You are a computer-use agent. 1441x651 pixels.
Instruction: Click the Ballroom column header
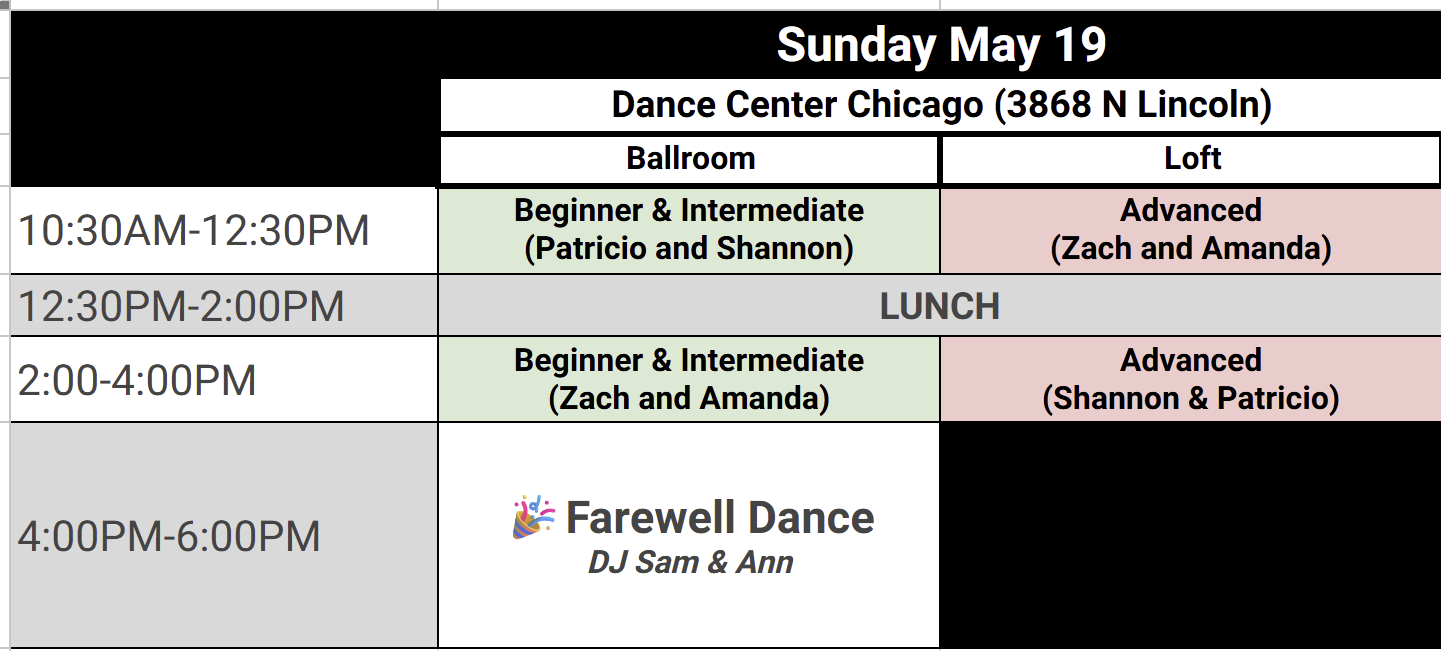(689, 159)
